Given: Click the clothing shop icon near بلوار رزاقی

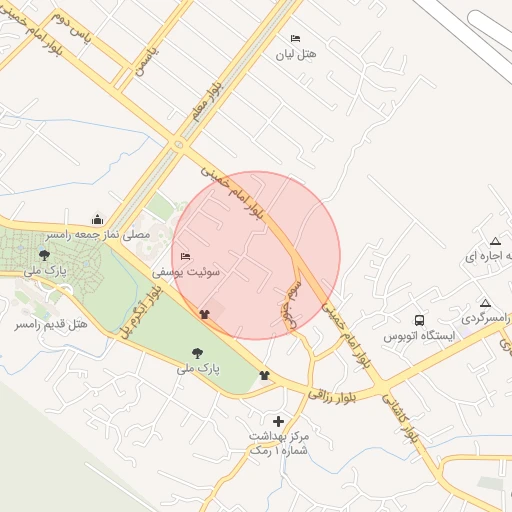Looking at the screenshot, I should [264, 375].
